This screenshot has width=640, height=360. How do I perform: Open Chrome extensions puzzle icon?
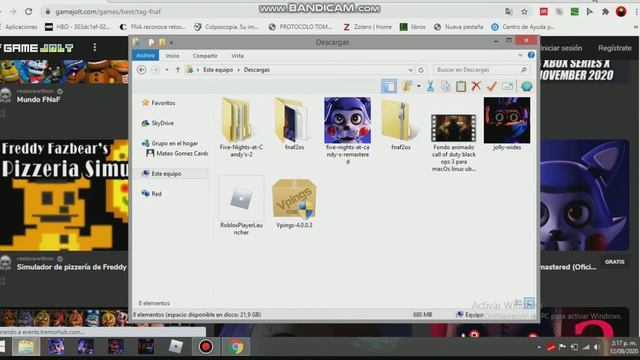605,12
